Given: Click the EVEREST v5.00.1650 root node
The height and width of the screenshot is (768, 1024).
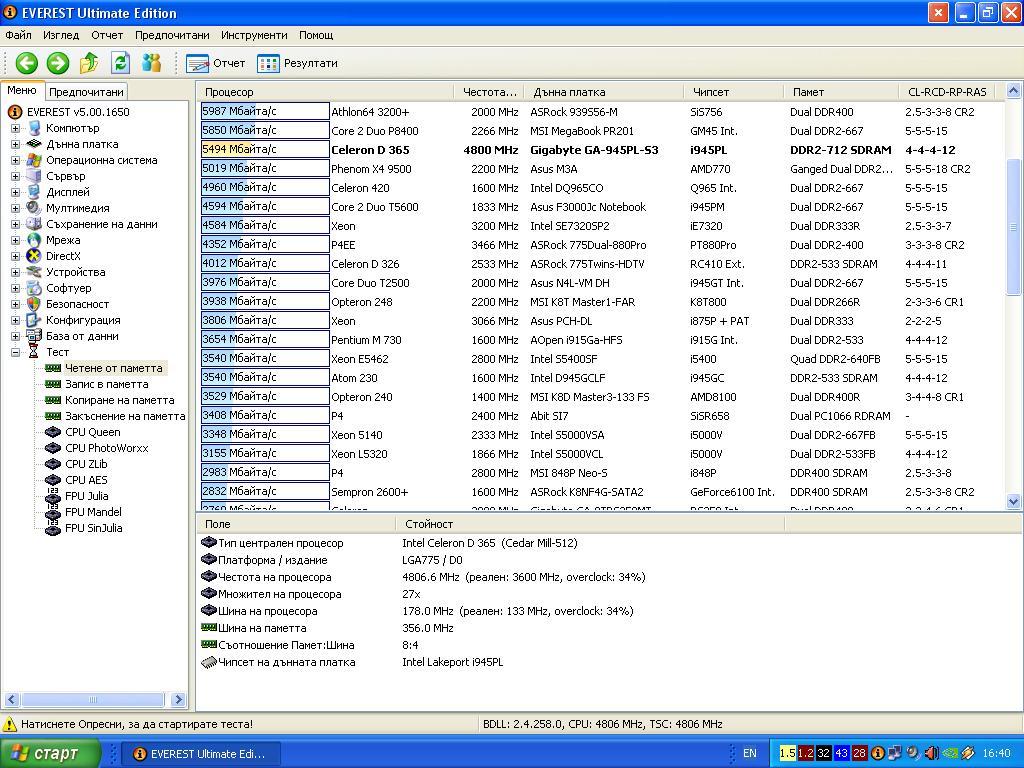Looking at the screenshot, I should (78, 112).
